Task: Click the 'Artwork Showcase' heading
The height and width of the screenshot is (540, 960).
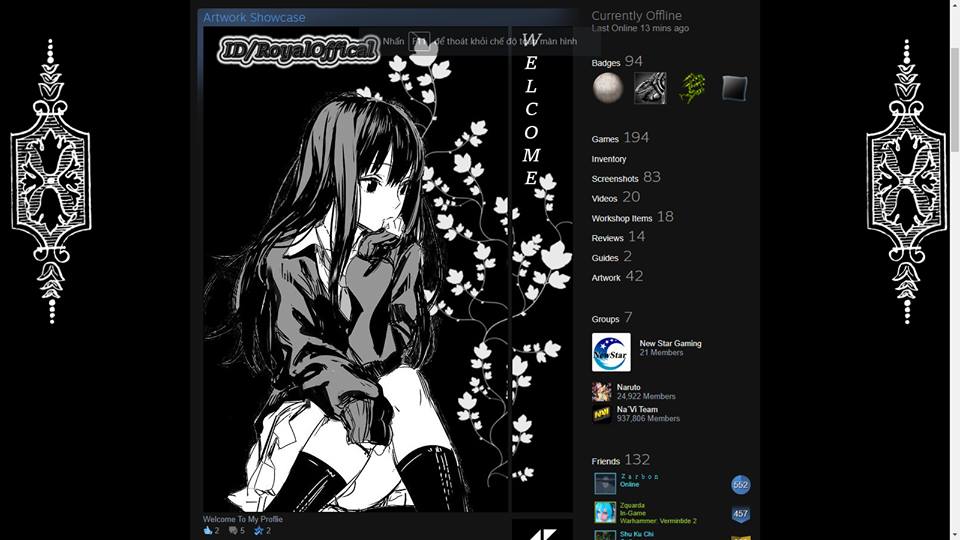Action: tap(254, 18)
